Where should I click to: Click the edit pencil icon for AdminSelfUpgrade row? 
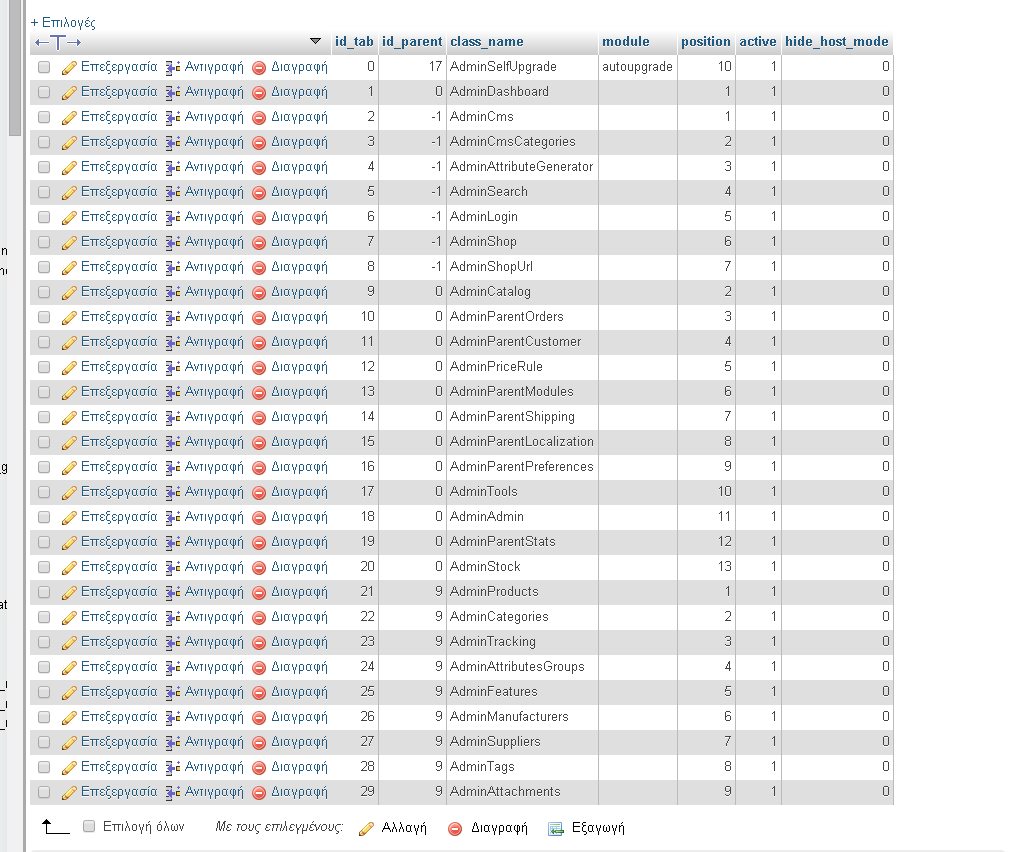pyautogui.click(x=69, y=68)
